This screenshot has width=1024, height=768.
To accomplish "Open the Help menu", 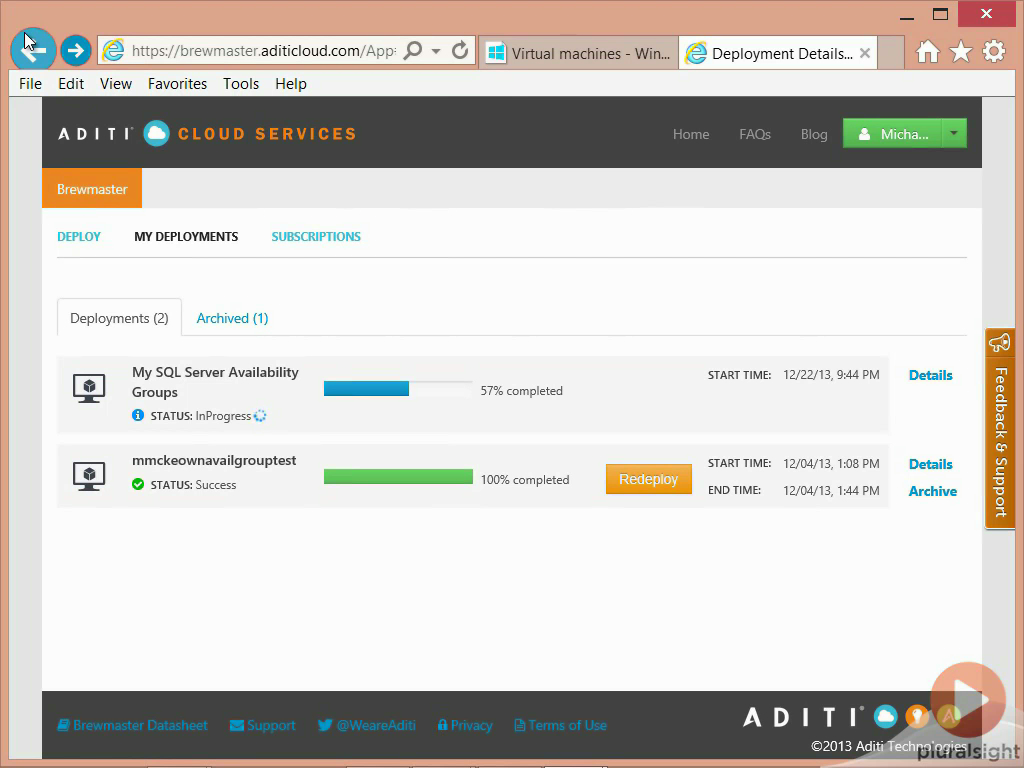I will pyautogui.click(x=291, y=84).
